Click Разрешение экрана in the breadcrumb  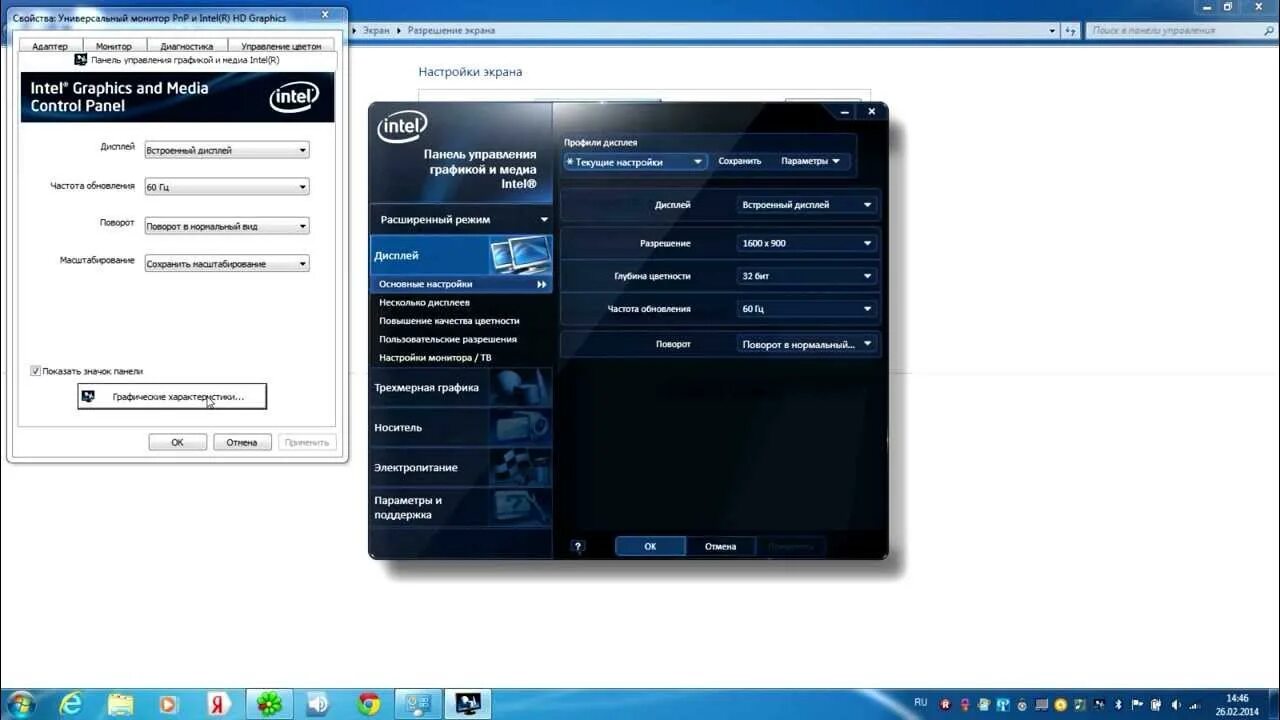[450, 31]
